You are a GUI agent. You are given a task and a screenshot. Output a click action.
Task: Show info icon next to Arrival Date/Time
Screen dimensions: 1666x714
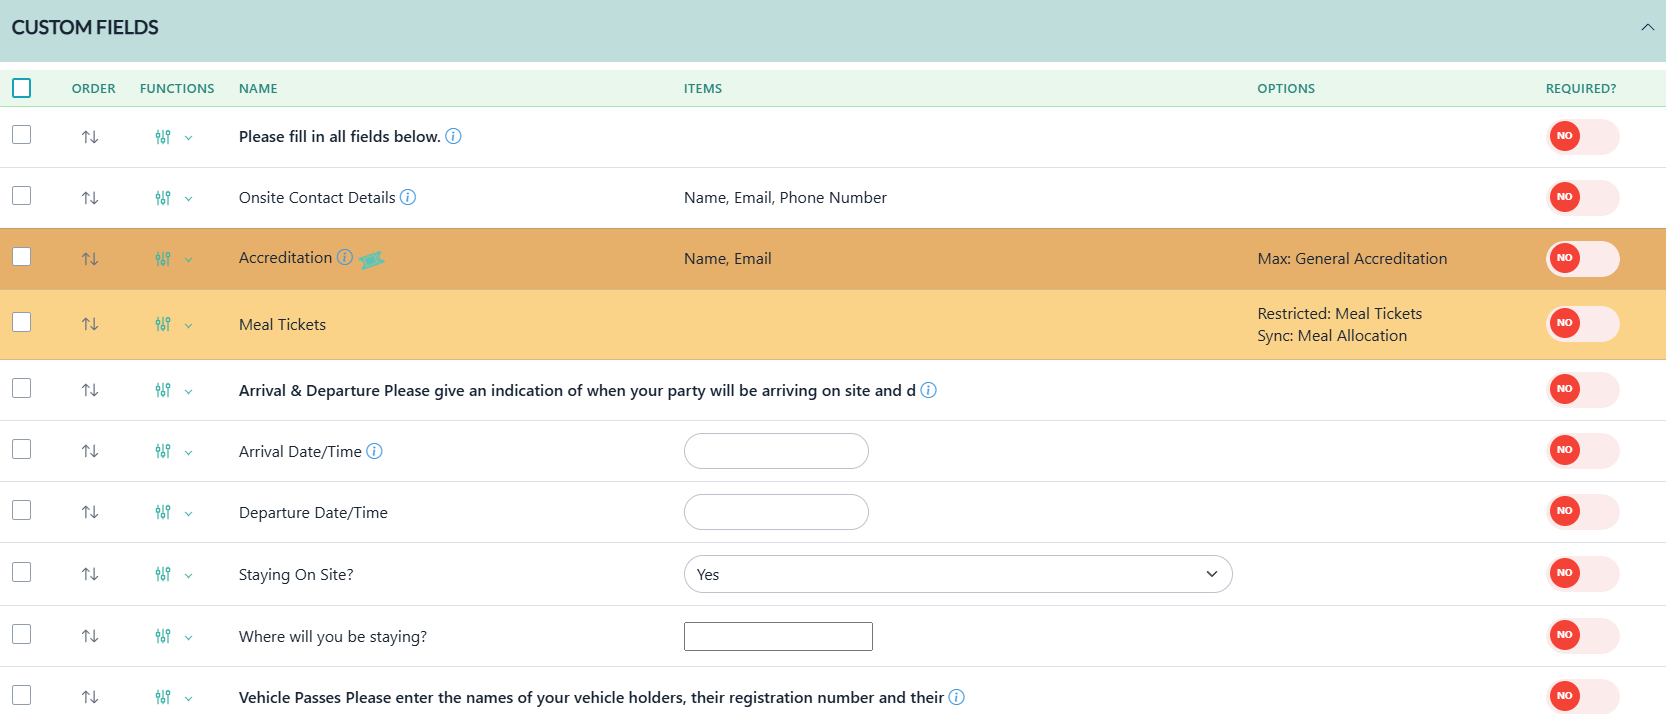point(374,451)
